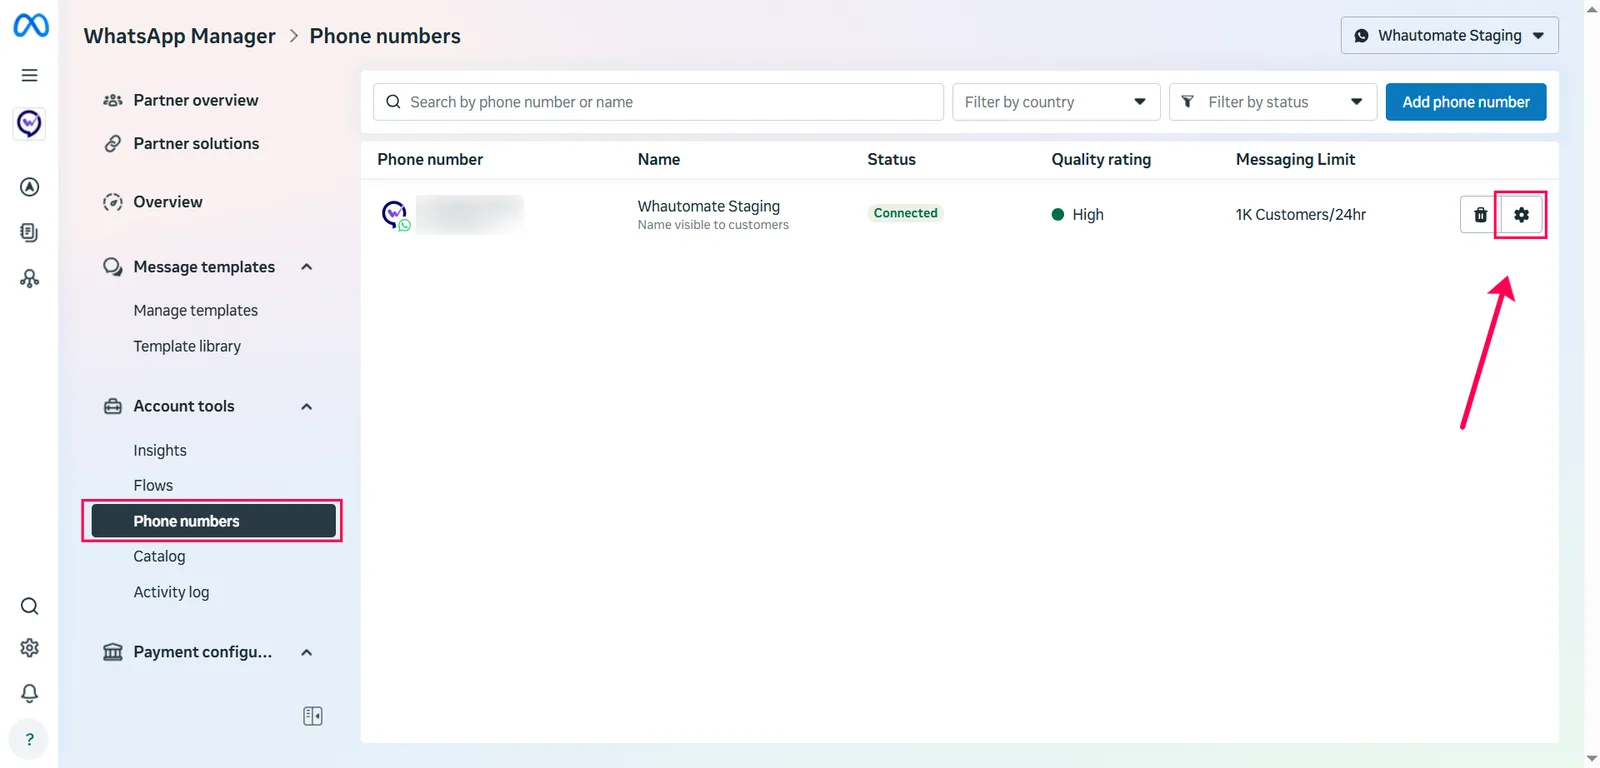1600x768 pixels.
Task: Select Phone numbers in the sidebar
Action: 214,521
